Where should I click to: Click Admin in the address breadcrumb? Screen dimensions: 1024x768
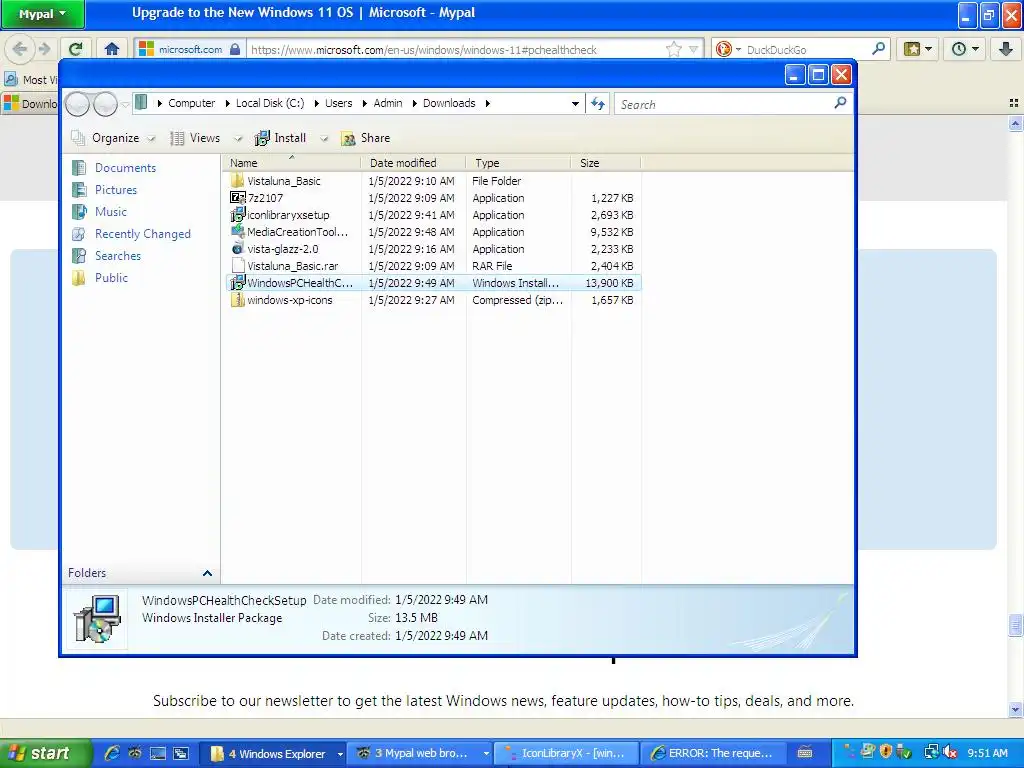click(x=388, y=103)
